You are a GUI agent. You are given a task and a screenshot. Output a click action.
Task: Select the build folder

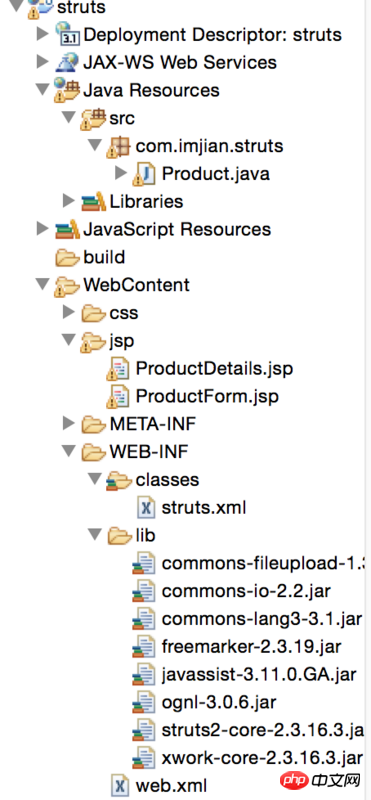(104, 257)
